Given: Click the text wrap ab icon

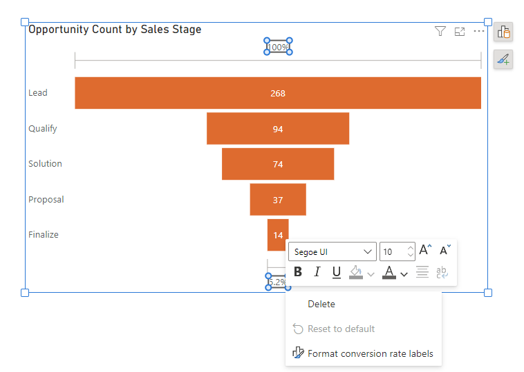Looking at the screenshot, I should [x=442, y=272].
